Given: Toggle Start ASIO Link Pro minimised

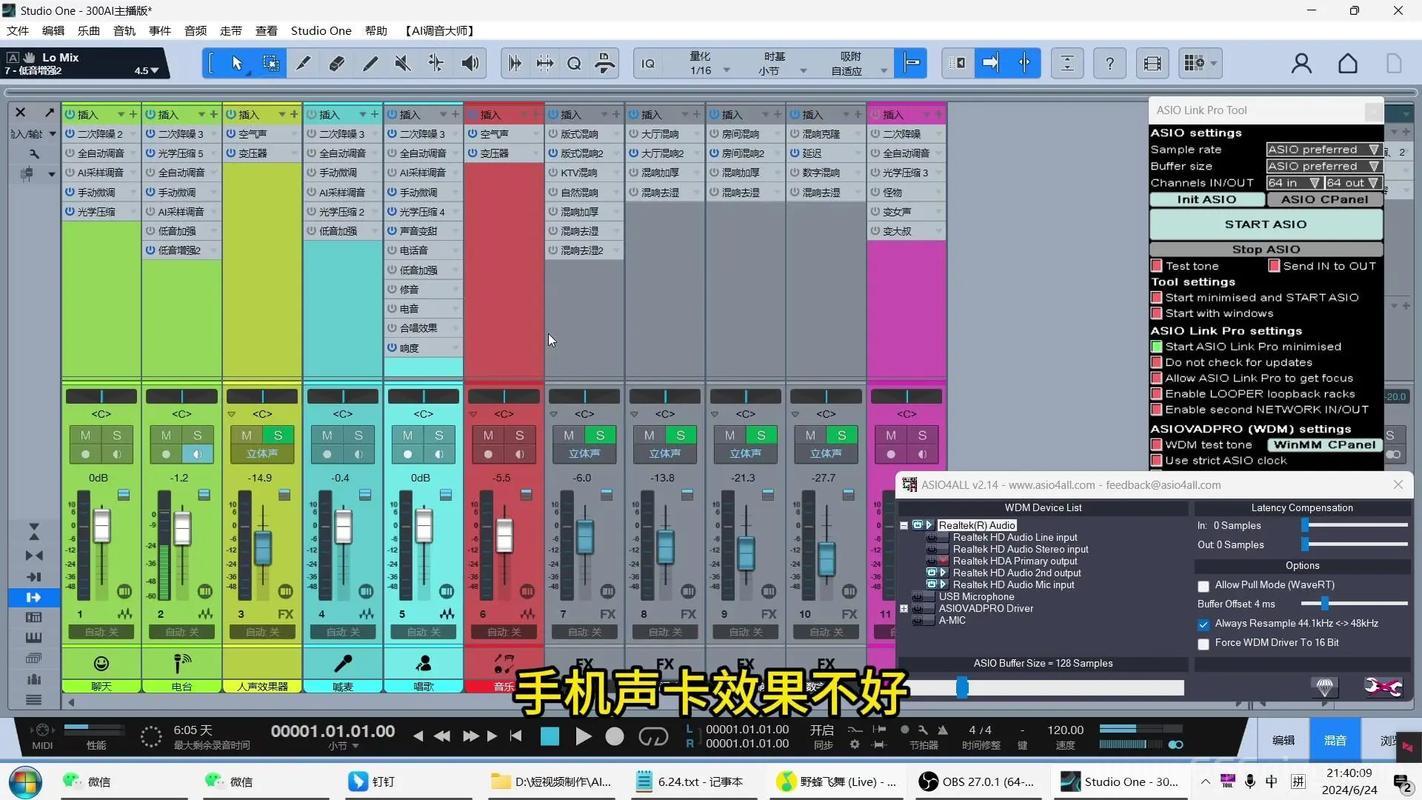Looking at the screenshot, I should pyautogui.click(x=1157, y=347).
